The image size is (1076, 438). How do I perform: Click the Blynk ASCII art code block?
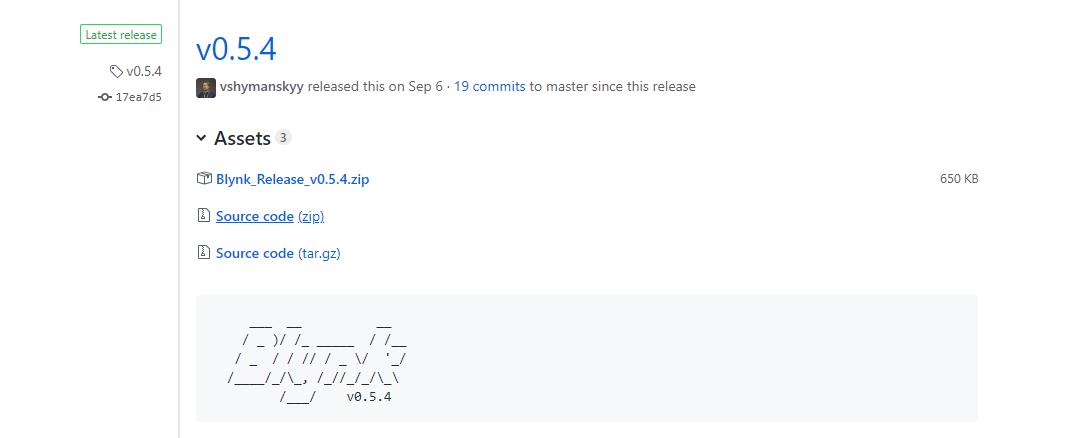tap(587, 358)
